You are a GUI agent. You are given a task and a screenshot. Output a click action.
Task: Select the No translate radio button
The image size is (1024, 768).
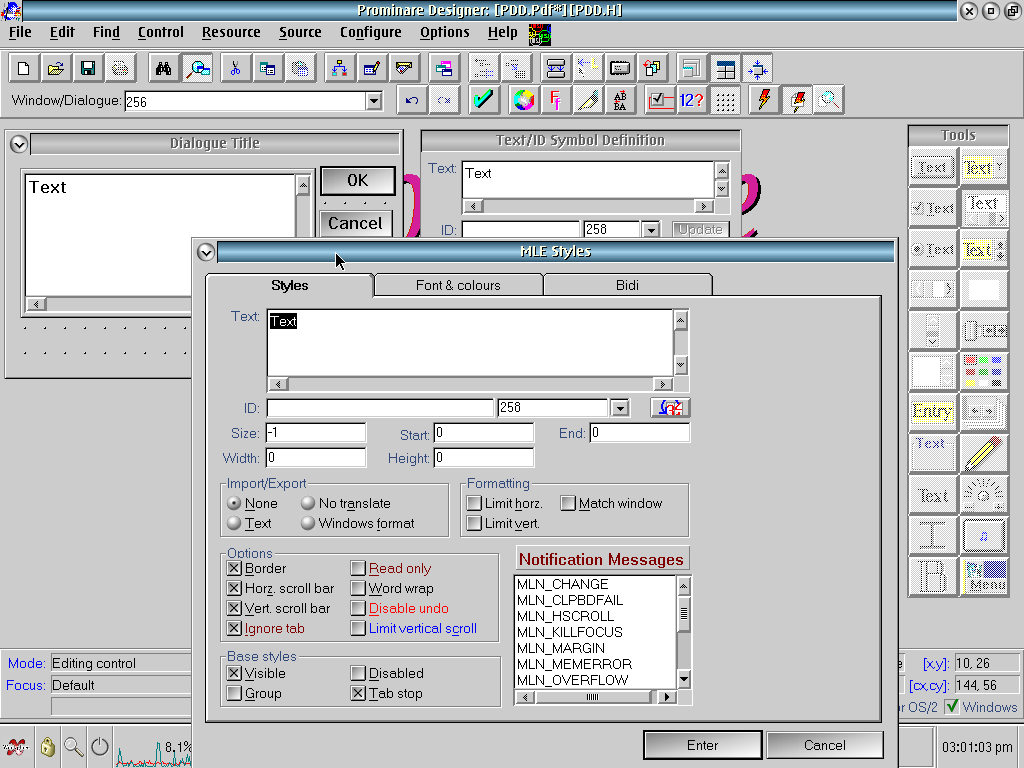point(308,504)
